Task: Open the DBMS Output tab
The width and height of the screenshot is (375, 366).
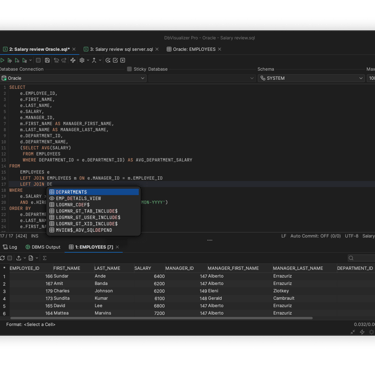Action: tap(43, 247)
